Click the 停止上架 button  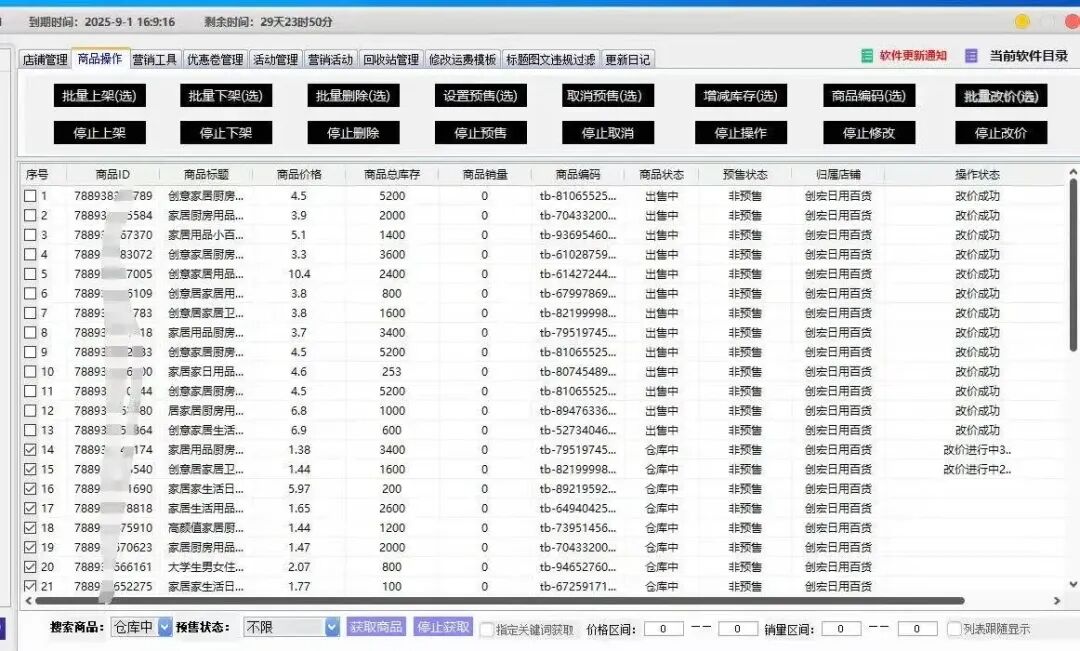100,133
